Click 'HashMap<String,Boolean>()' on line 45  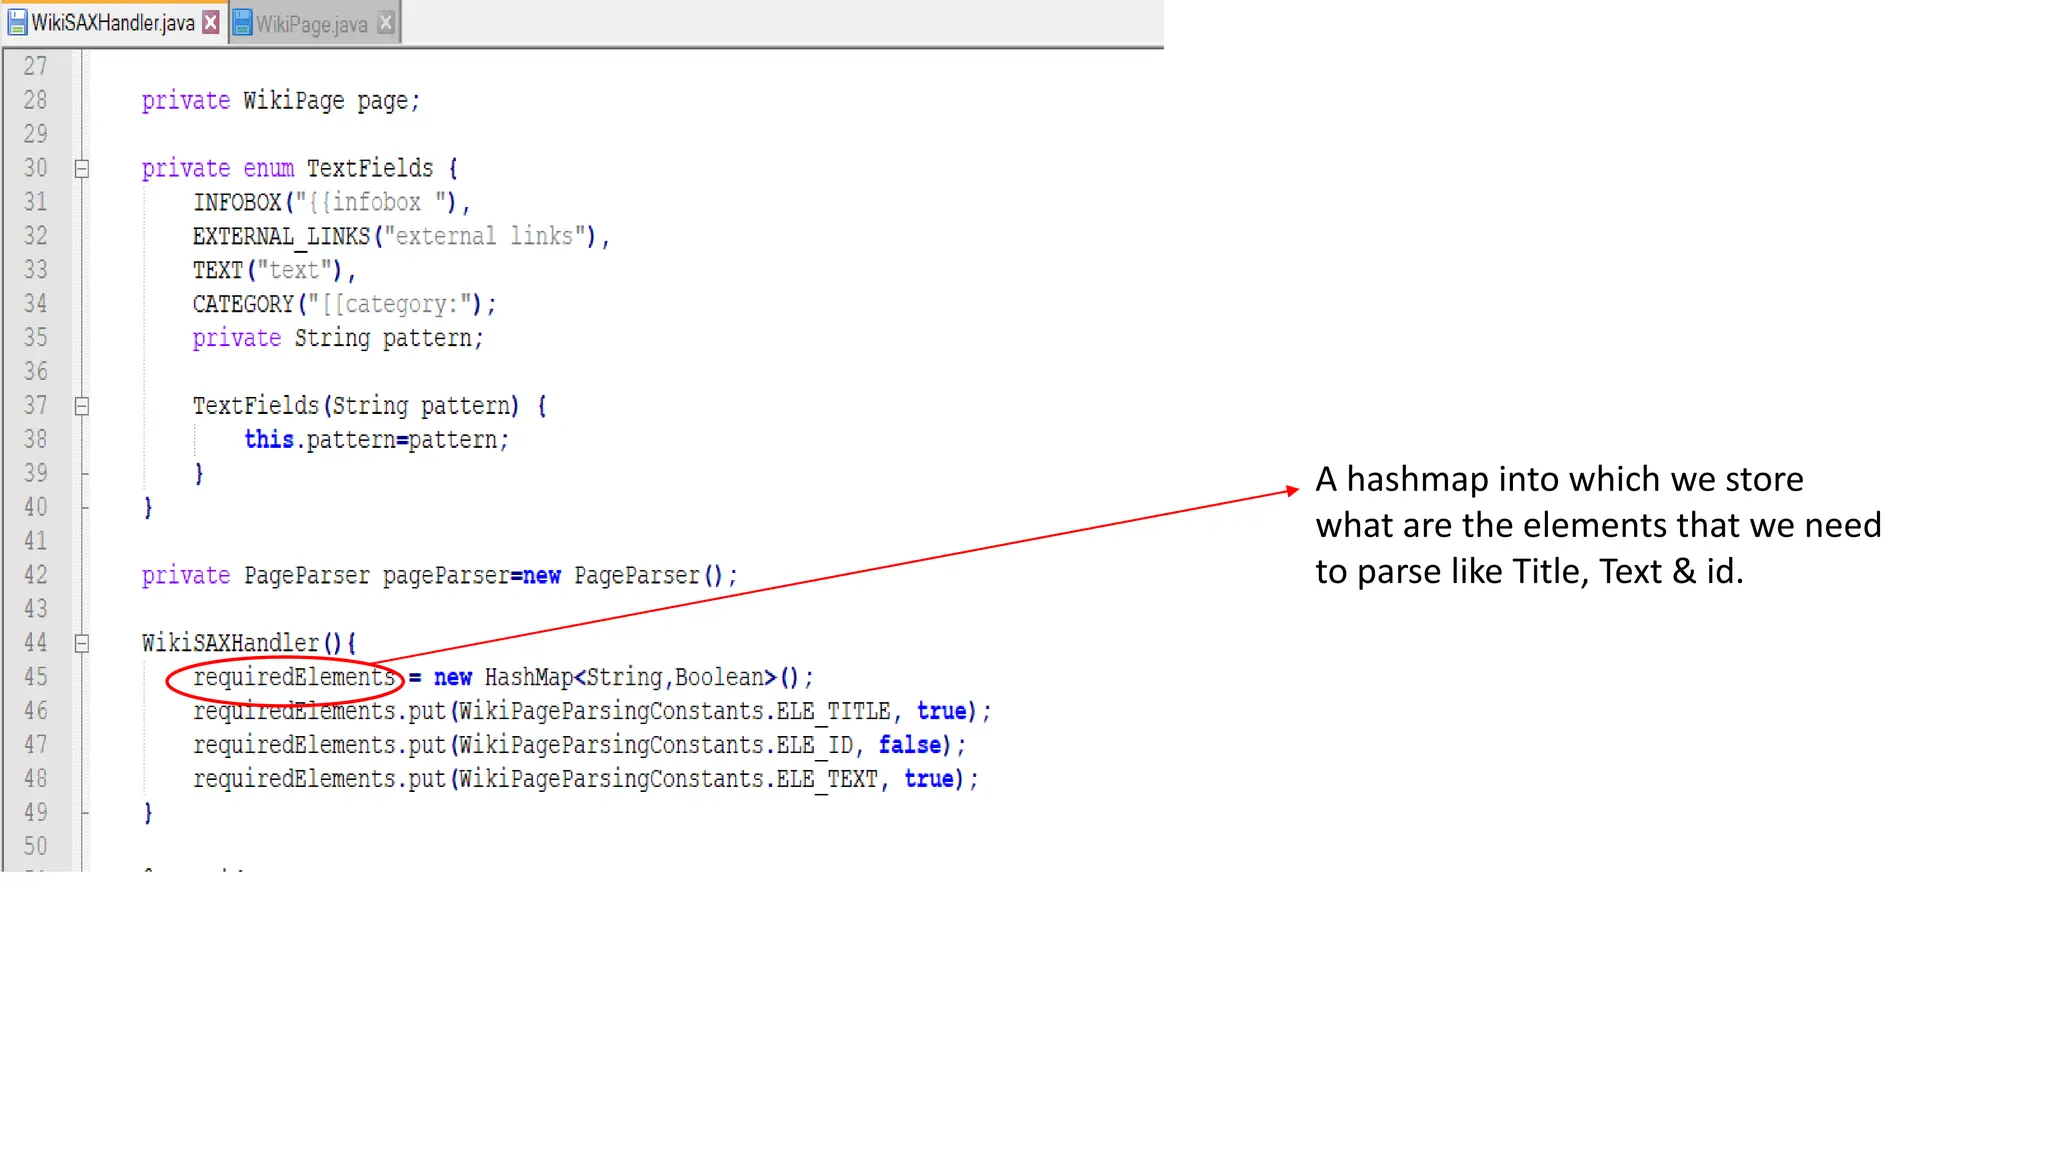[642, 677]
